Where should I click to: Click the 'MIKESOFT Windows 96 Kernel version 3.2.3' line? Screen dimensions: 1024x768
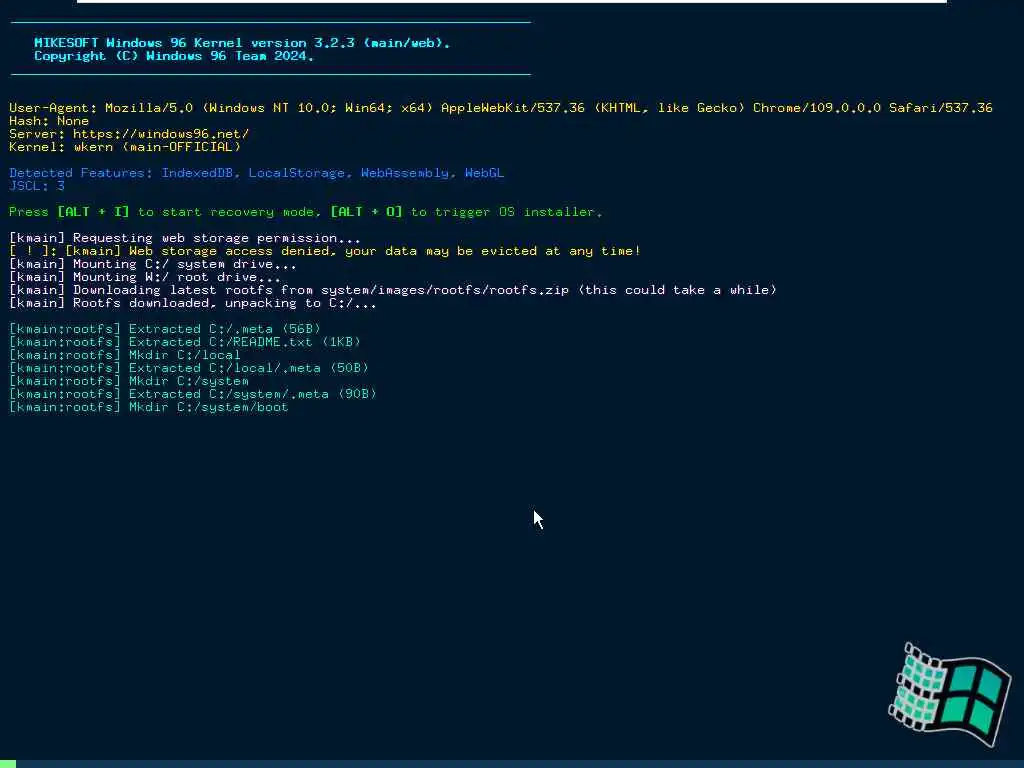point(242,43)
